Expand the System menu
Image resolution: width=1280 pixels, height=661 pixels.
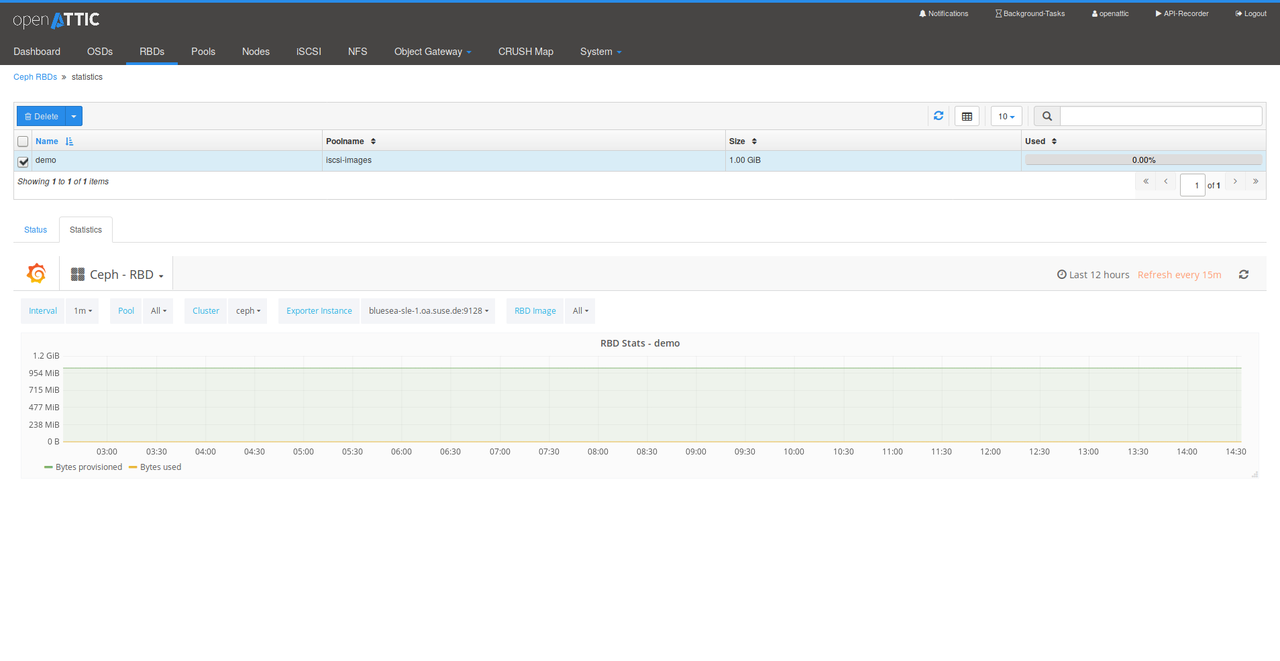(600, 51)
